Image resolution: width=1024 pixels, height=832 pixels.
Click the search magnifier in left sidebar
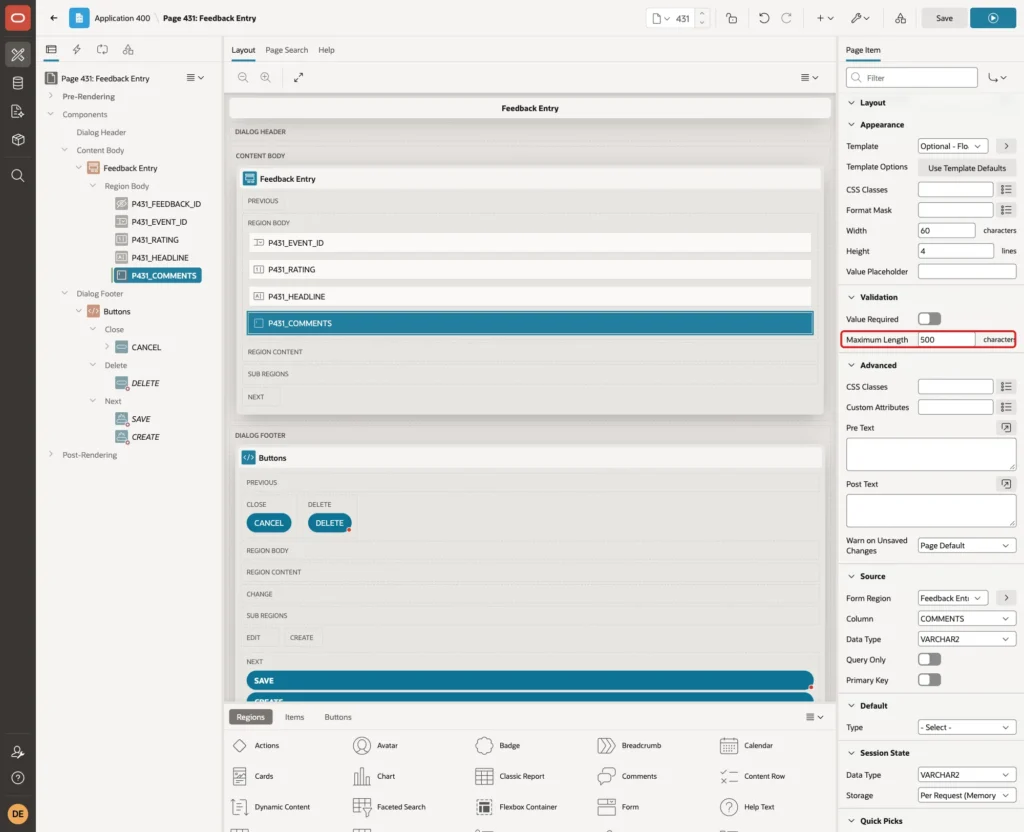pos(18,176)
